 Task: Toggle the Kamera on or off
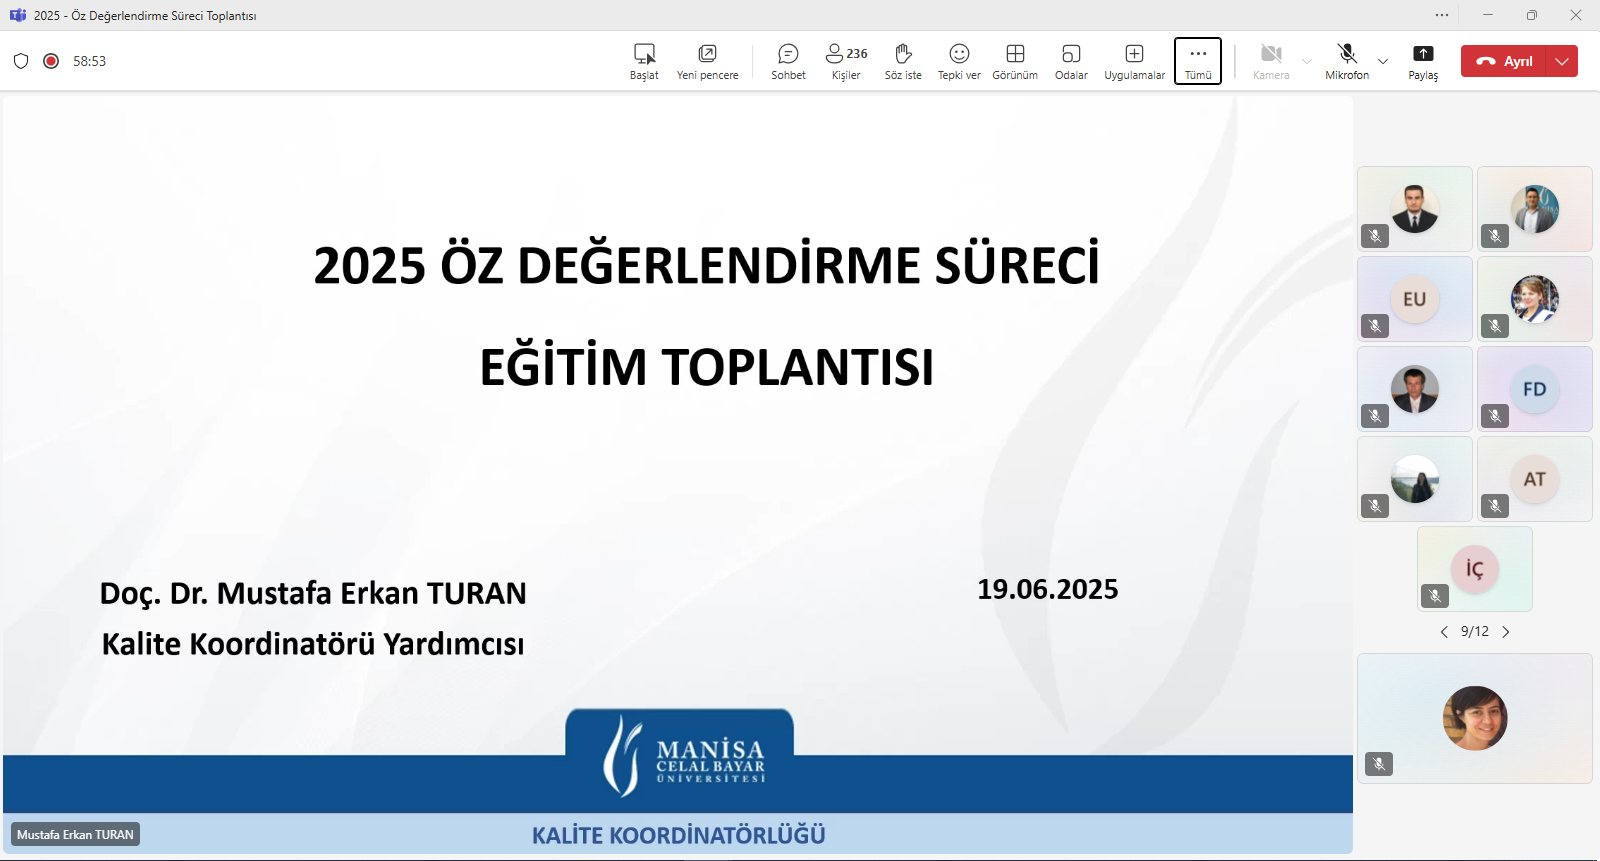pos(1271,61)
